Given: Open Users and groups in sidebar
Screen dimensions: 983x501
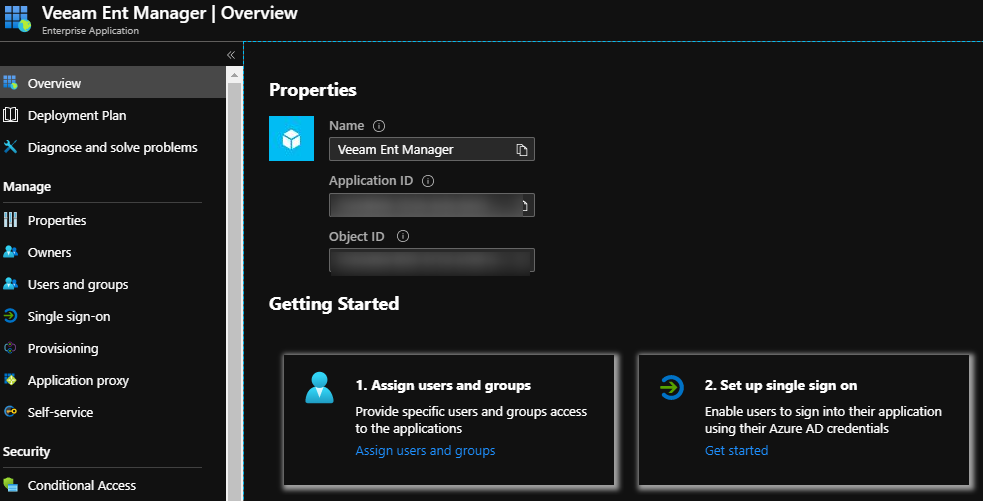Looking at the screenshot, I should tap(78, 284).
